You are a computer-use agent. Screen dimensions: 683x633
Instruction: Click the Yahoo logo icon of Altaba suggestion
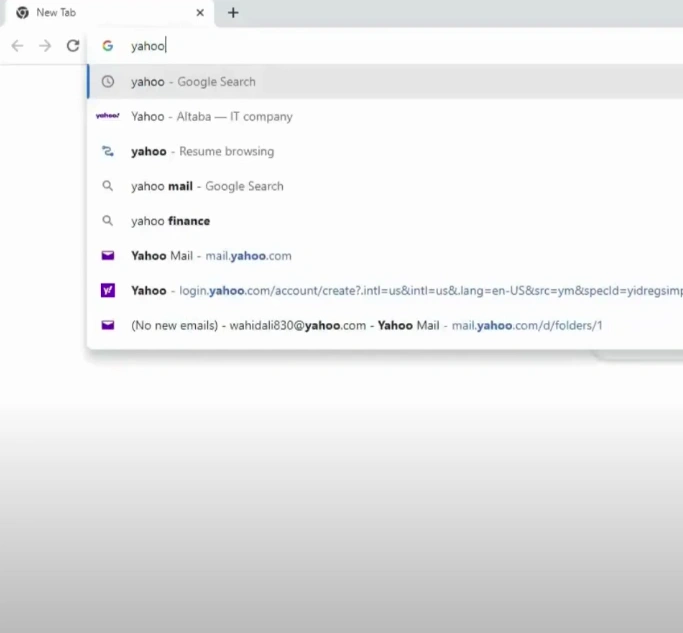108,116
